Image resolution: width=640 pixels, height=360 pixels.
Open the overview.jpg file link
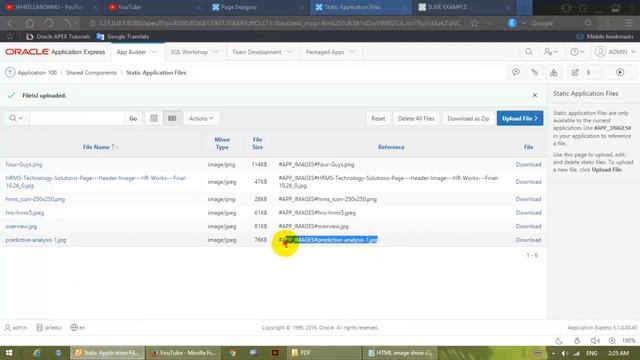point(21,226)
